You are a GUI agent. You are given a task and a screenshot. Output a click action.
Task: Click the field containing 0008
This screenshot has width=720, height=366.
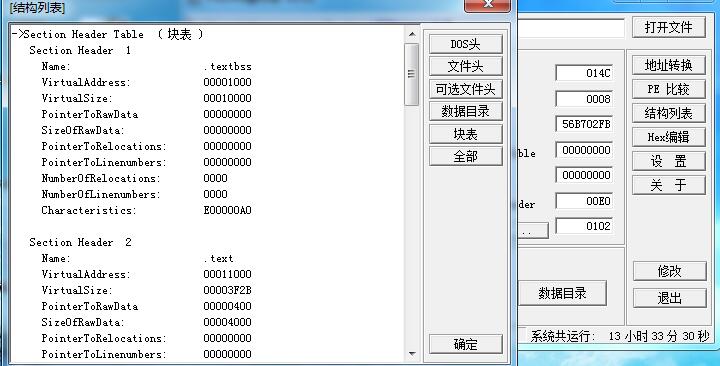[584, 99]
